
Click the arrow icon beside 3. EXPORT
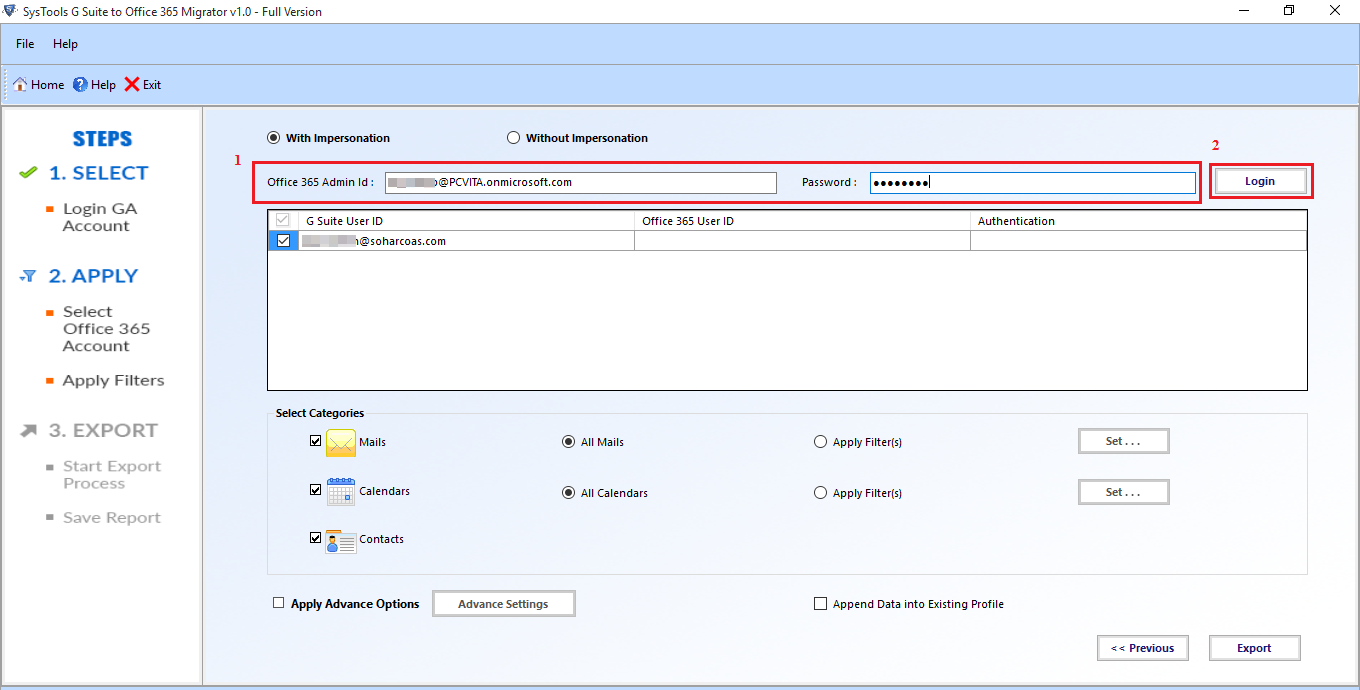coord(29,430)
